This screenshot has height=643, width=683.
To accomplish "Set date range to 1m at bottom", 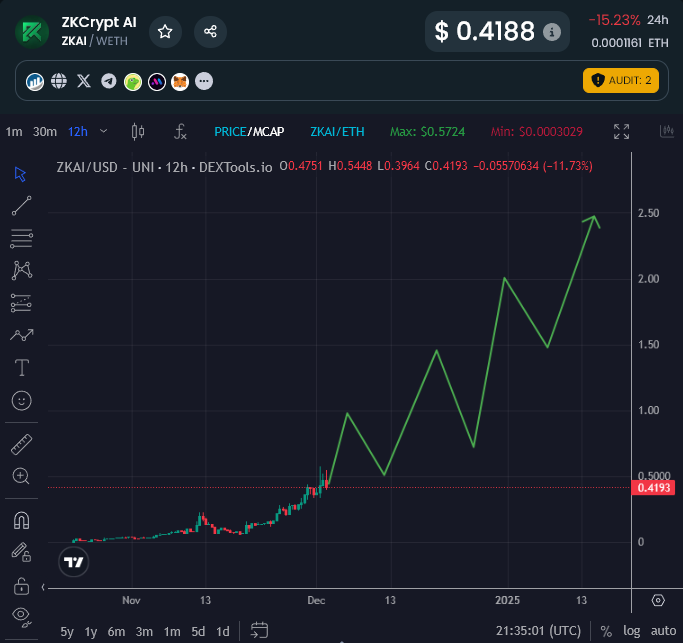I will tap(172, 632).
